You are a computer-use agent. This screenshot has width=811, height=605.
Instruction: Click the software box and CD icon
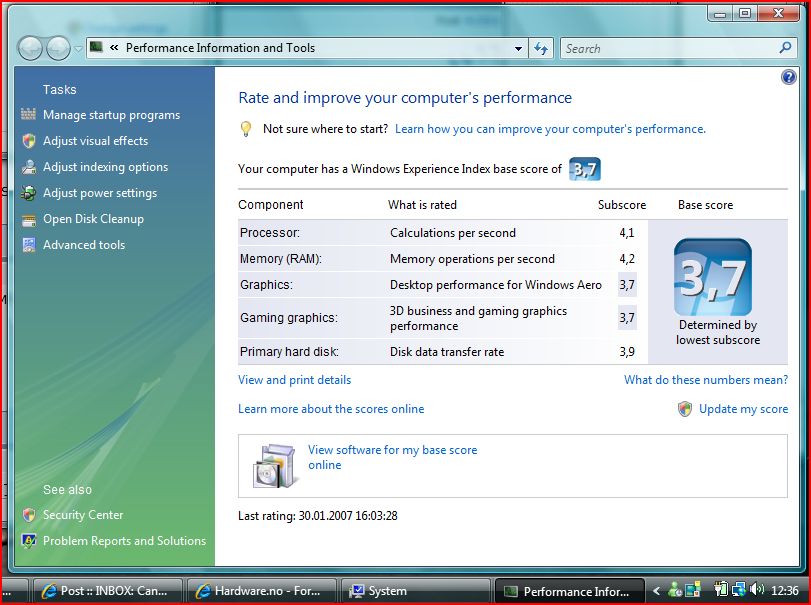(276, 465)
